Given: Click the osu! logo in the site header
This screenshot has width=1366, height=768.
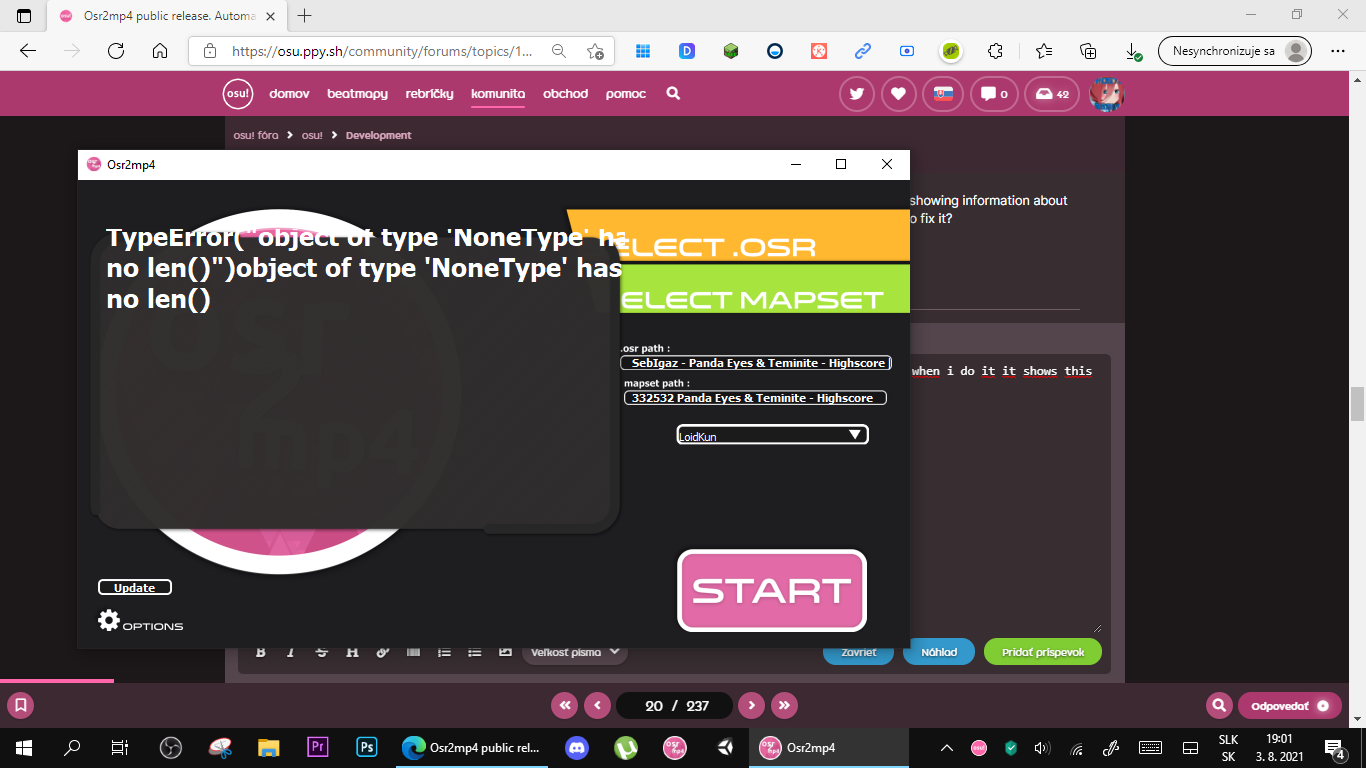Looking at the screenshot, I should [238, 94].
